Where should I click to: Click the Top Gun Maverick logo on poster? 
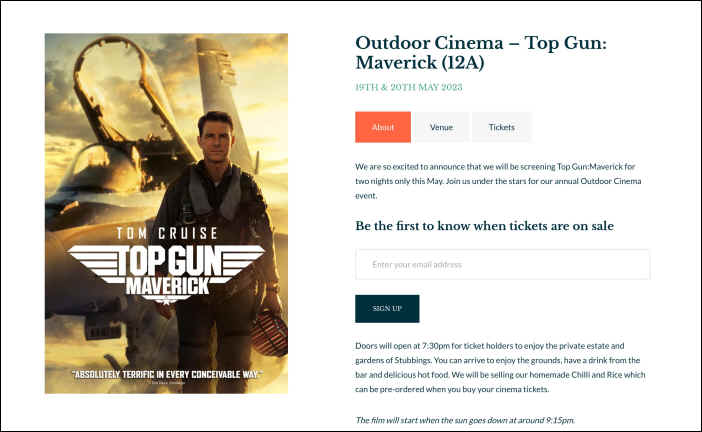166,273
